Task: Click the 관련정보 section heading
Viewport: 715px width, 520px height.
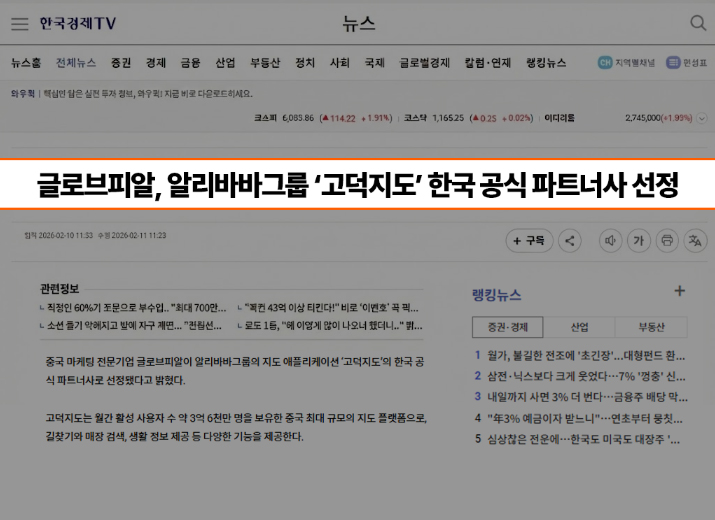Action: [59, 288]
